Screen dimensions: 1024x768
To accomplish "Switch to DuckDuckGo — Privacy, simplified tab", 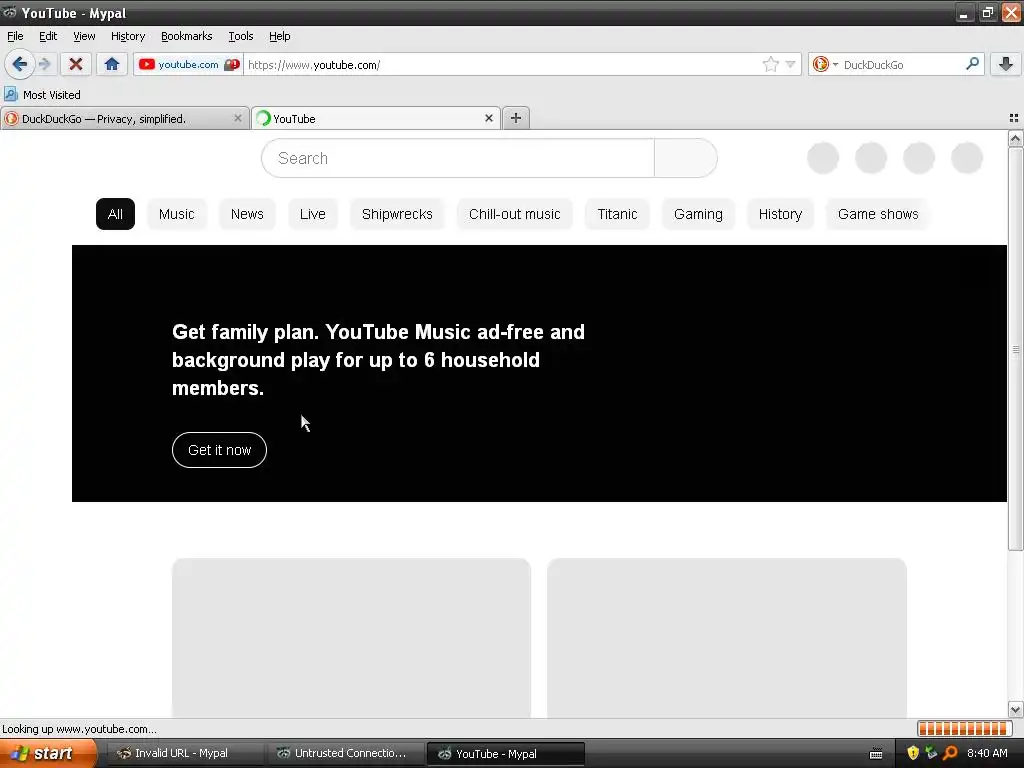I will pos(124,118).
